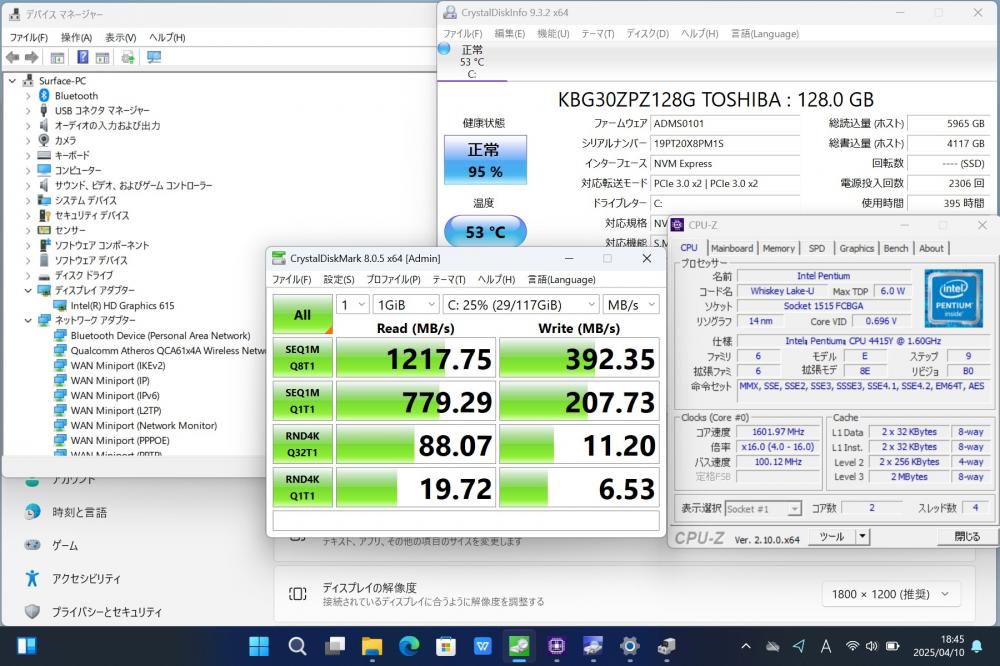The height and width of the screenshot is (666, 1000).
Task: Select the セキュリティ デバイス icon
Action: pyautogui.click(x=44, y=215)
